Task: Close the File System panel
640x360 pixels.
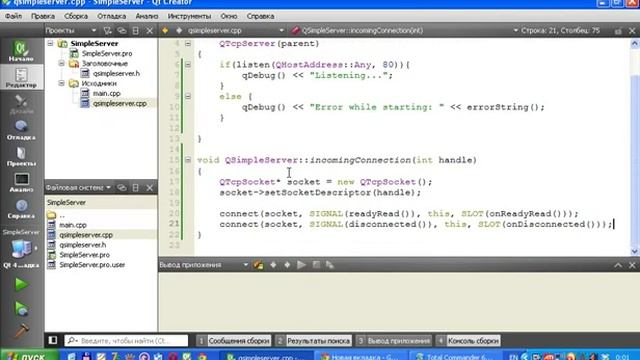Action: coord(150,188)
